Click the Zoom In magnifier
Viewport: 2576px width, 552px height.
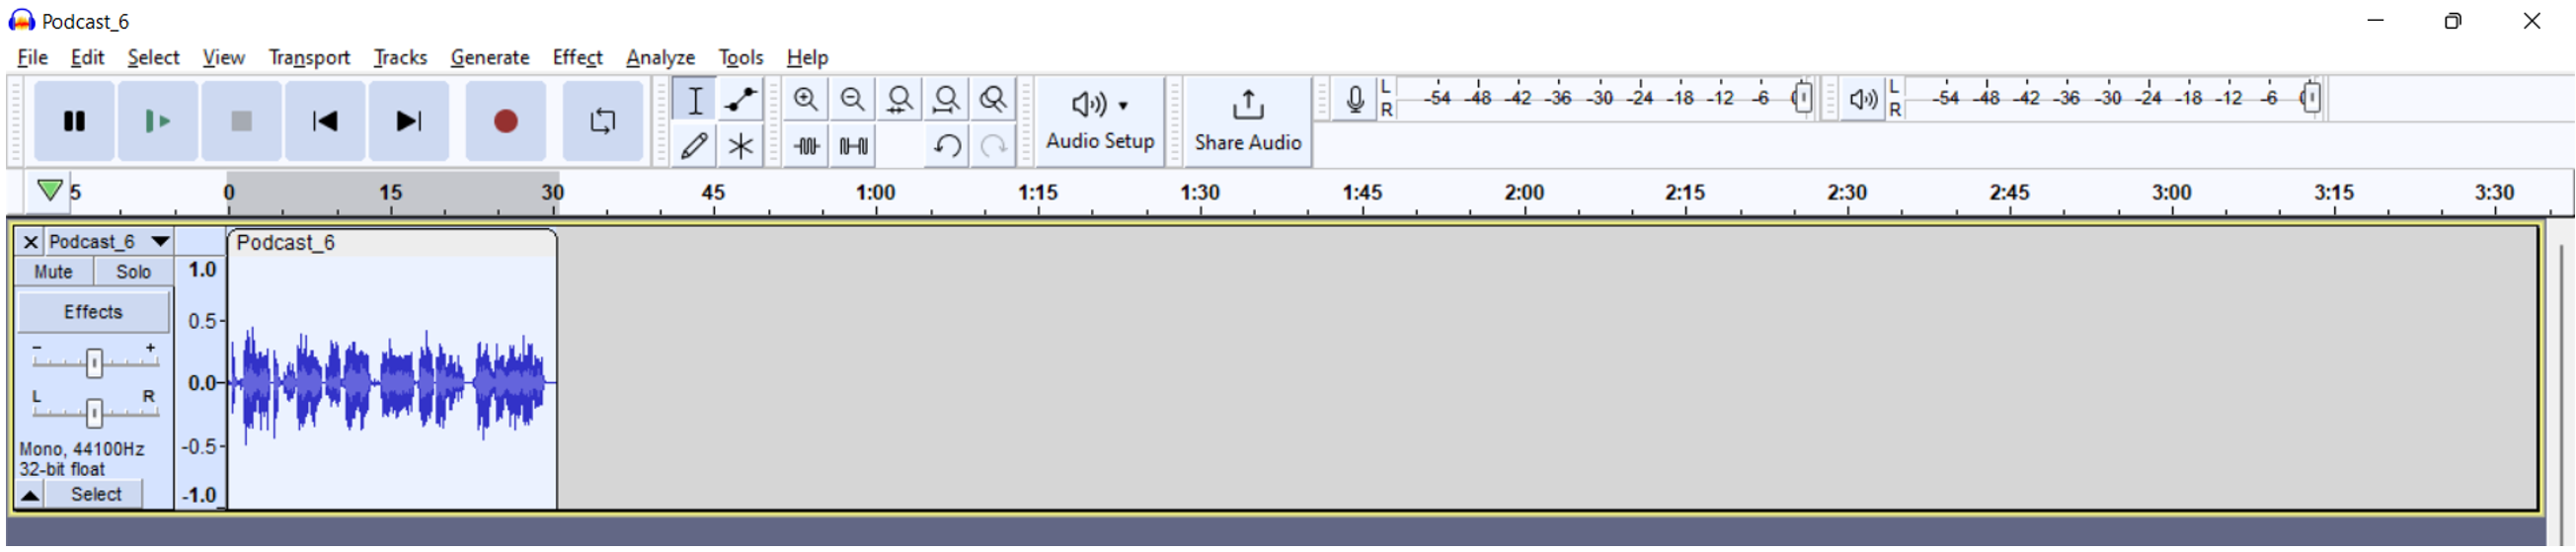(805, 100)
